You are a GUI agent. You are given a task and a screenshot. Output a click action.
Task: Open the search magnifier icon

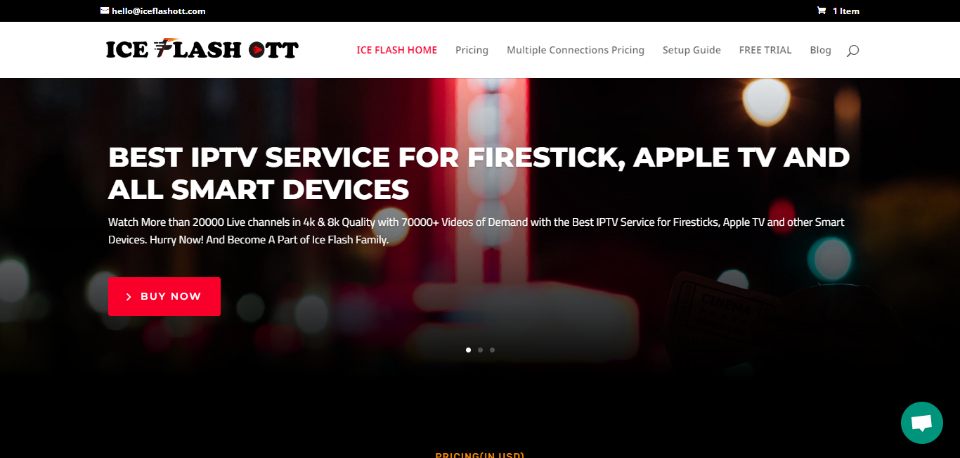pos(853,51)
